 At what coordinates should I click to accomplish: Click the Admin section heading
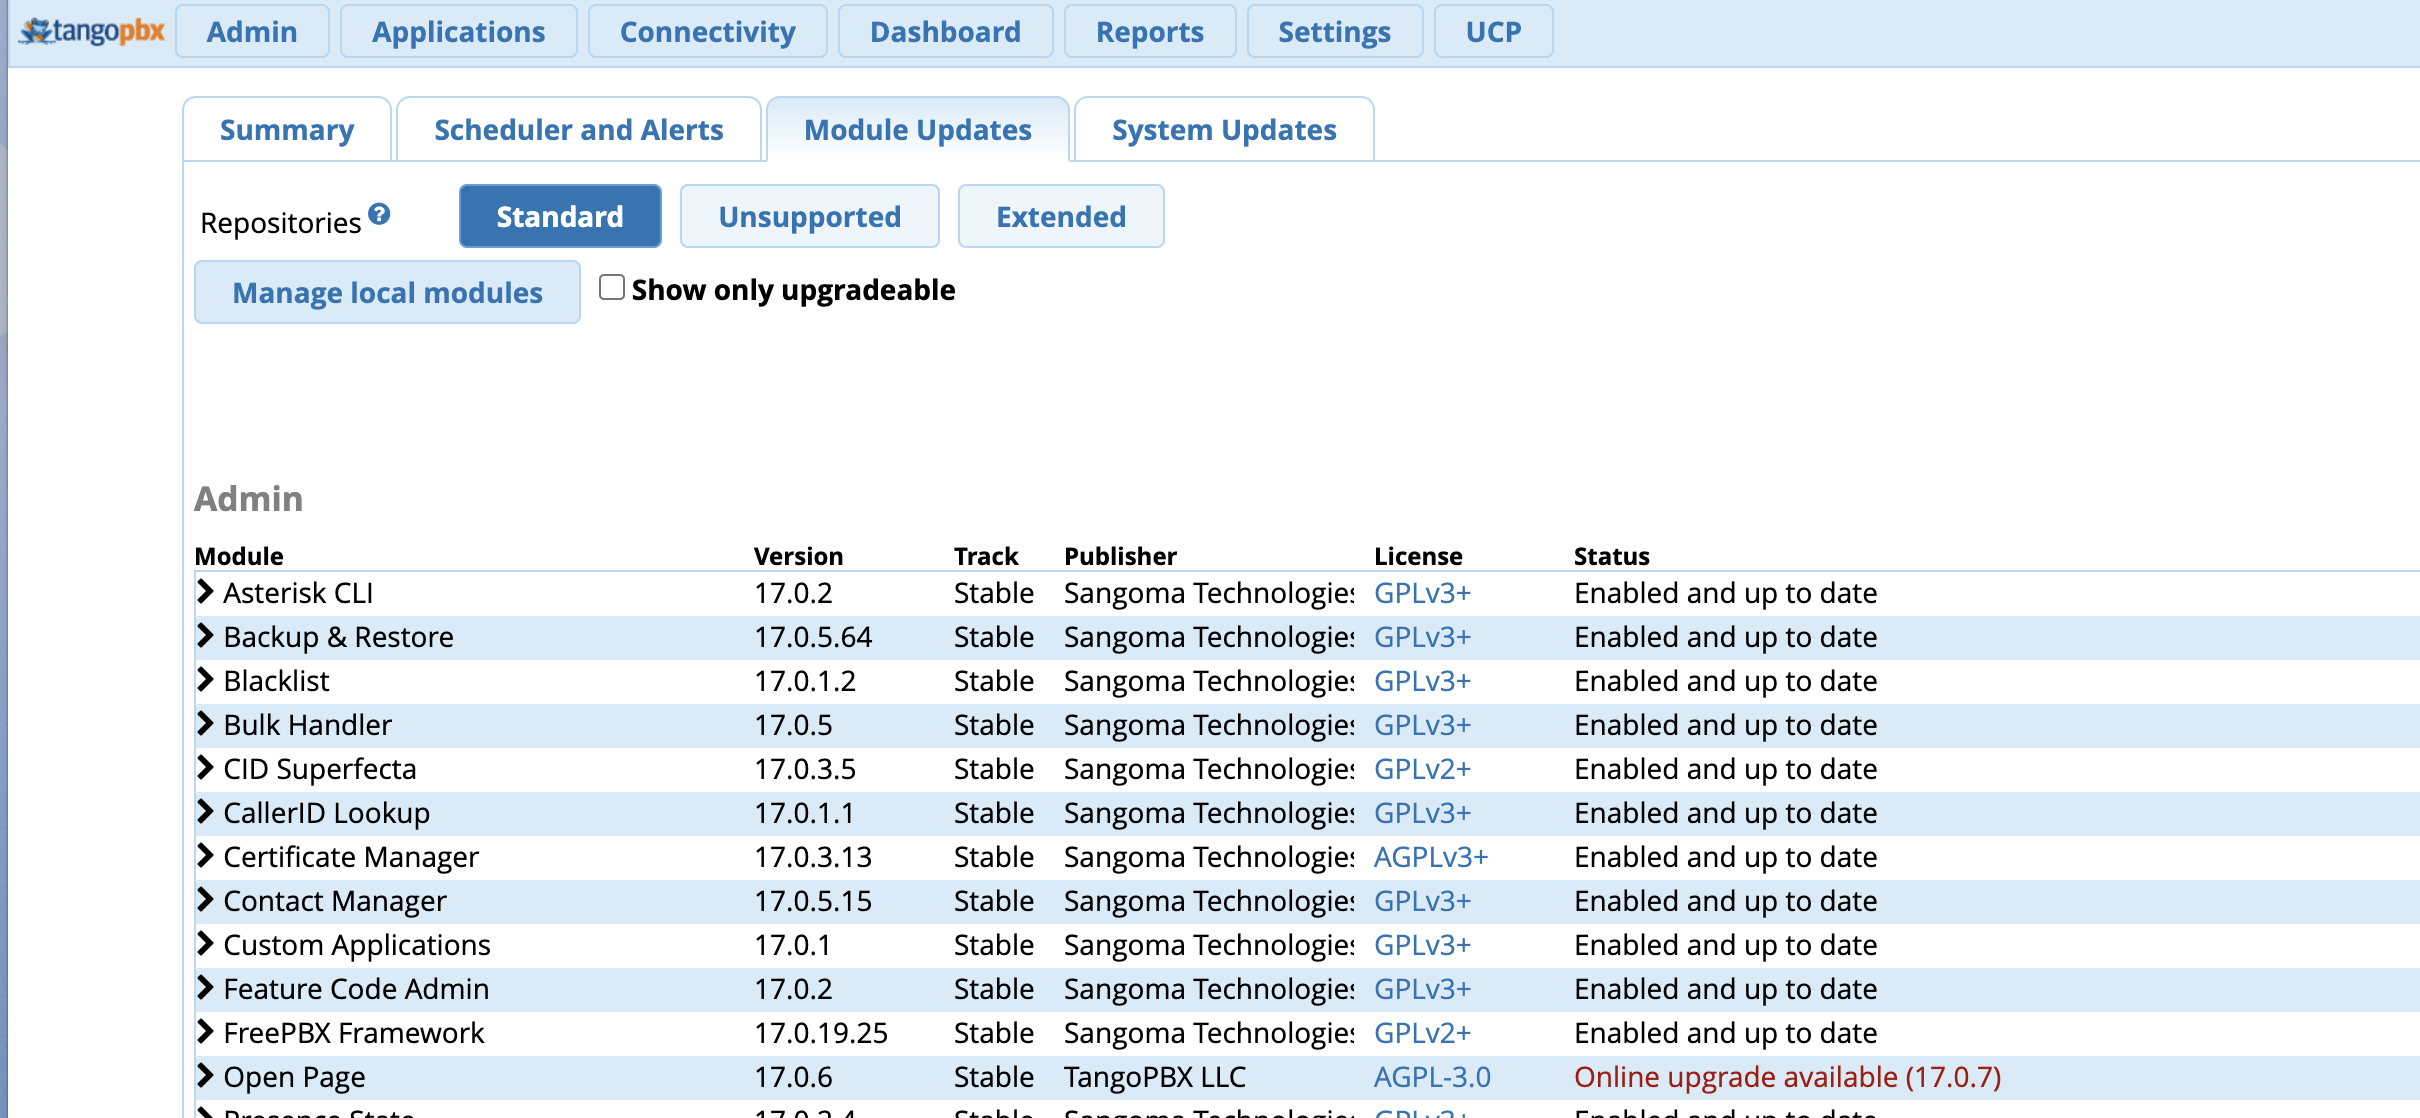coord(249,498)
